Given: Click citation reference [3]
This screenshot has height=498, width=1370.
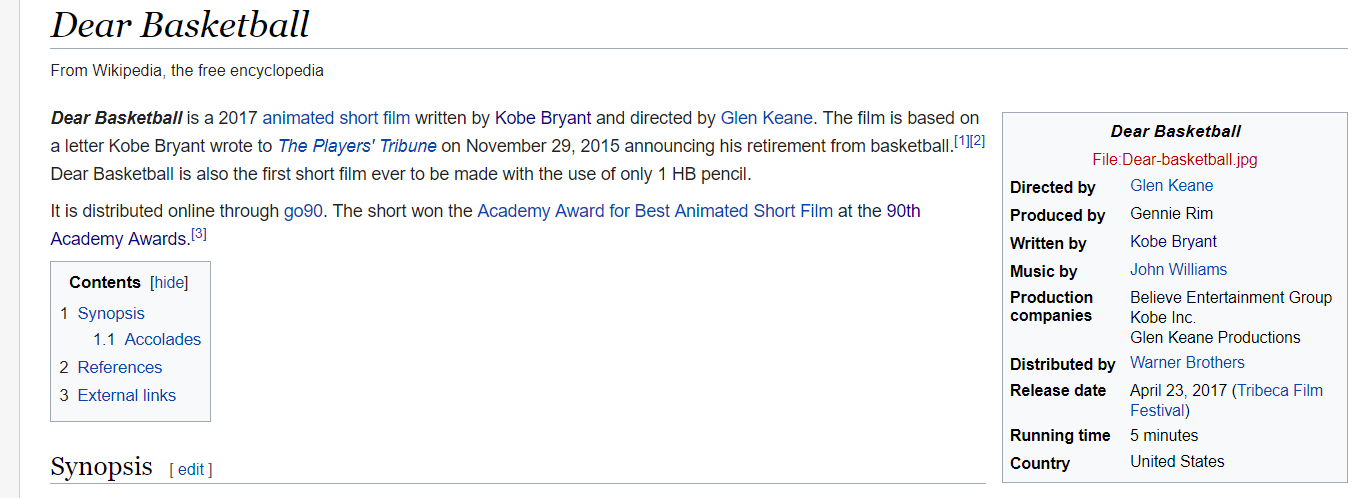Looking at the screenshot, I should click(199, 234).
